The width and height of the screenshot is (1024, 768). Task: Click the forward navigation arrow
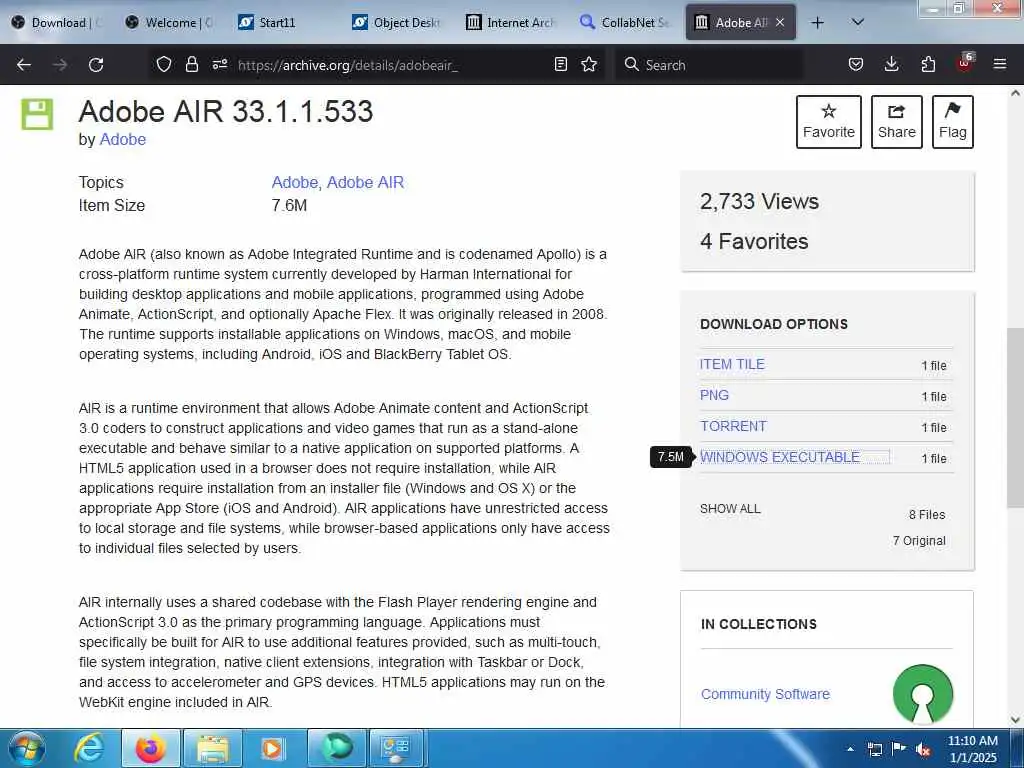[60, 65]
